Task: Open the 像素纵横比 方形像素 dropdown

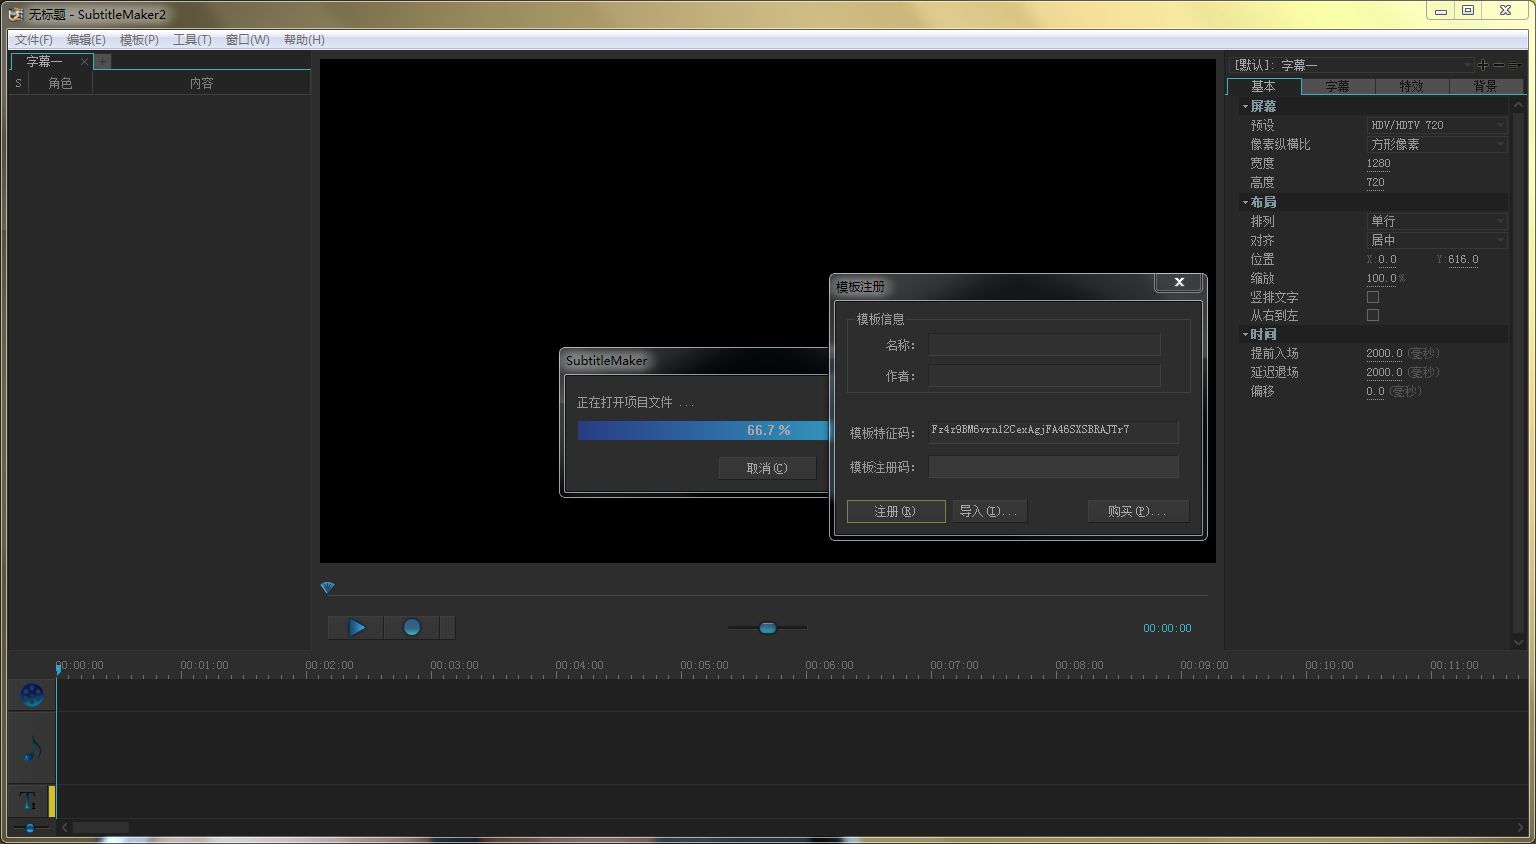Action: 1436,144
